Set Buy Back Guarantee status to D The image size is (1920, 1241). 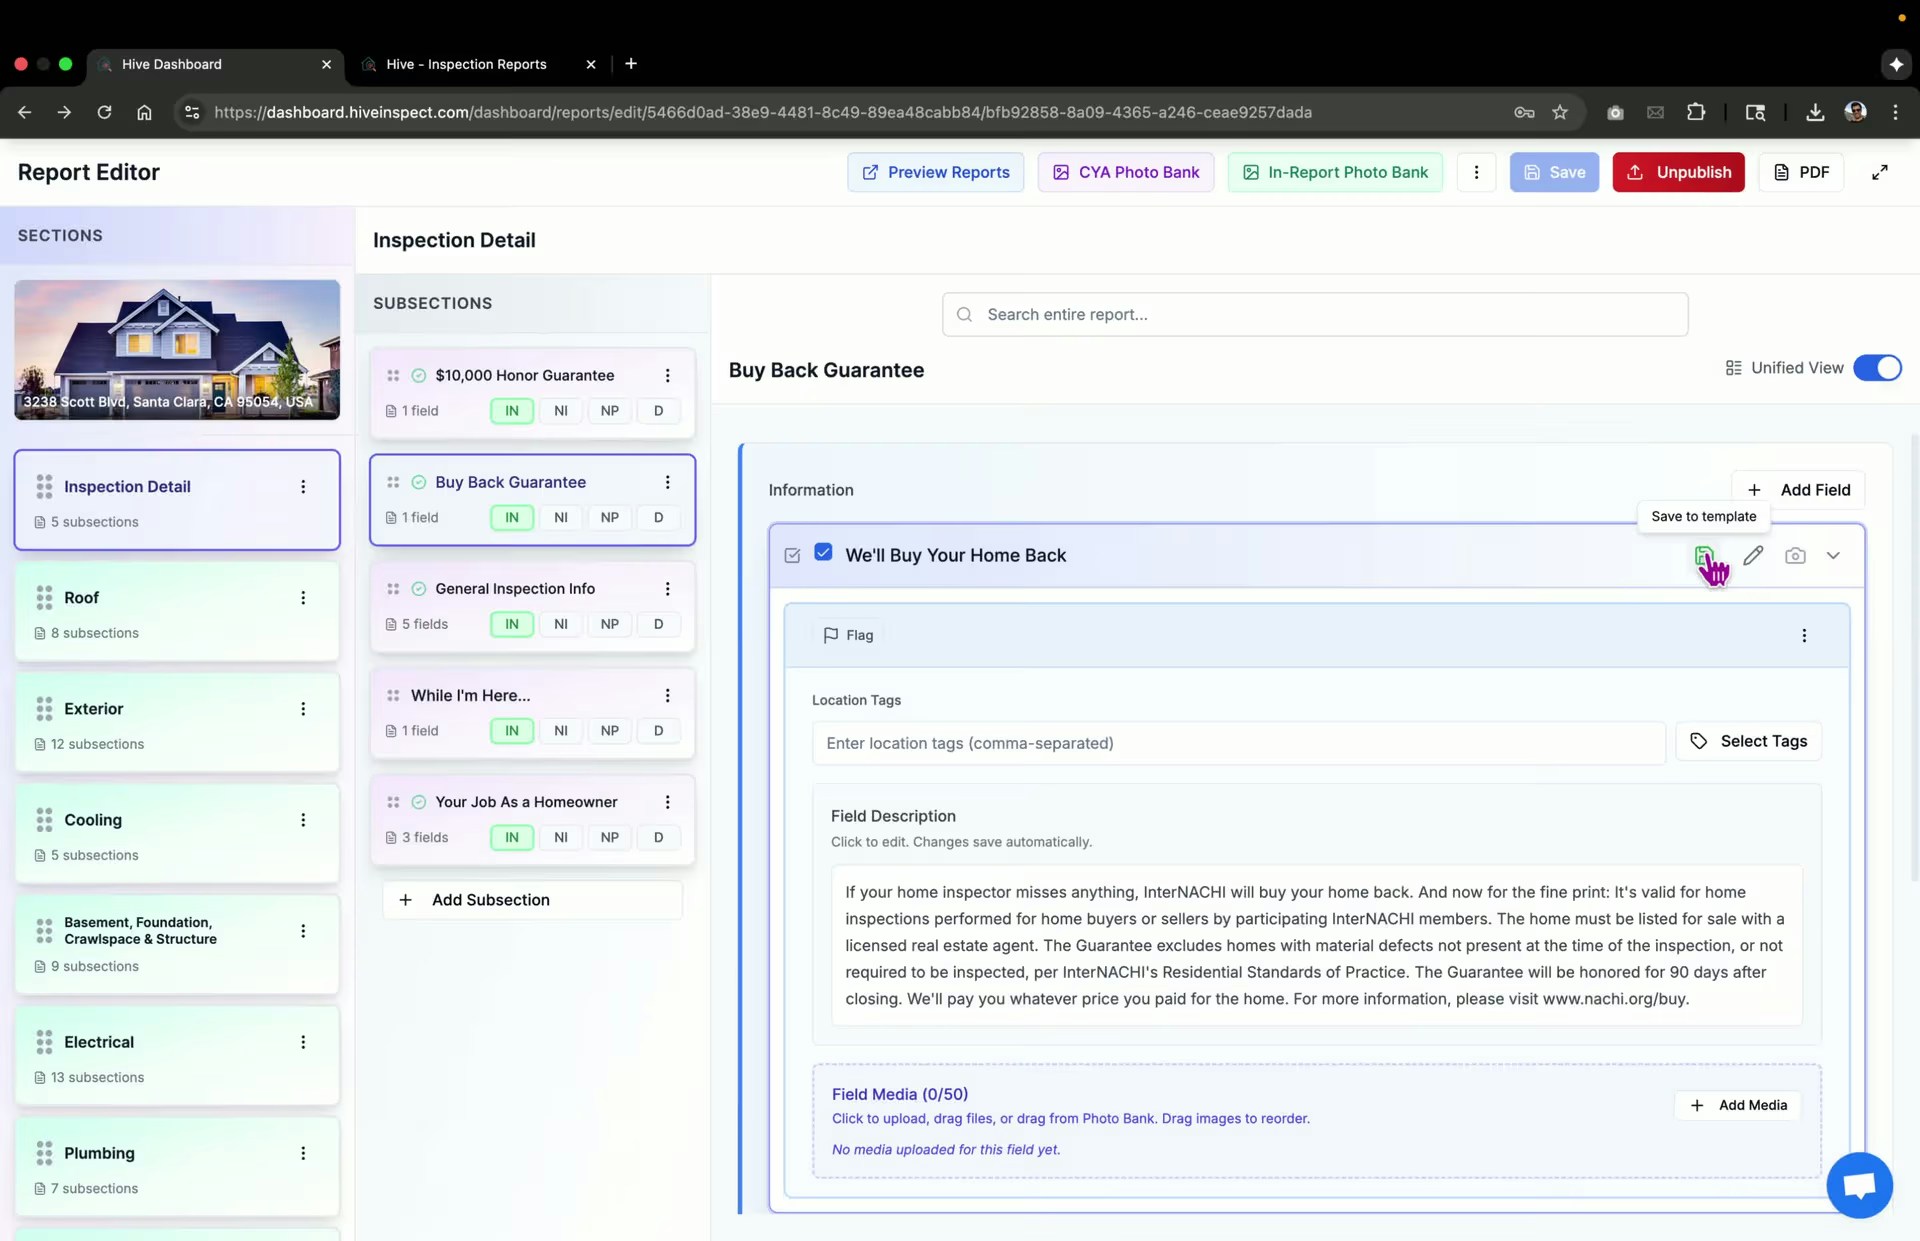[x=659, y=518]
